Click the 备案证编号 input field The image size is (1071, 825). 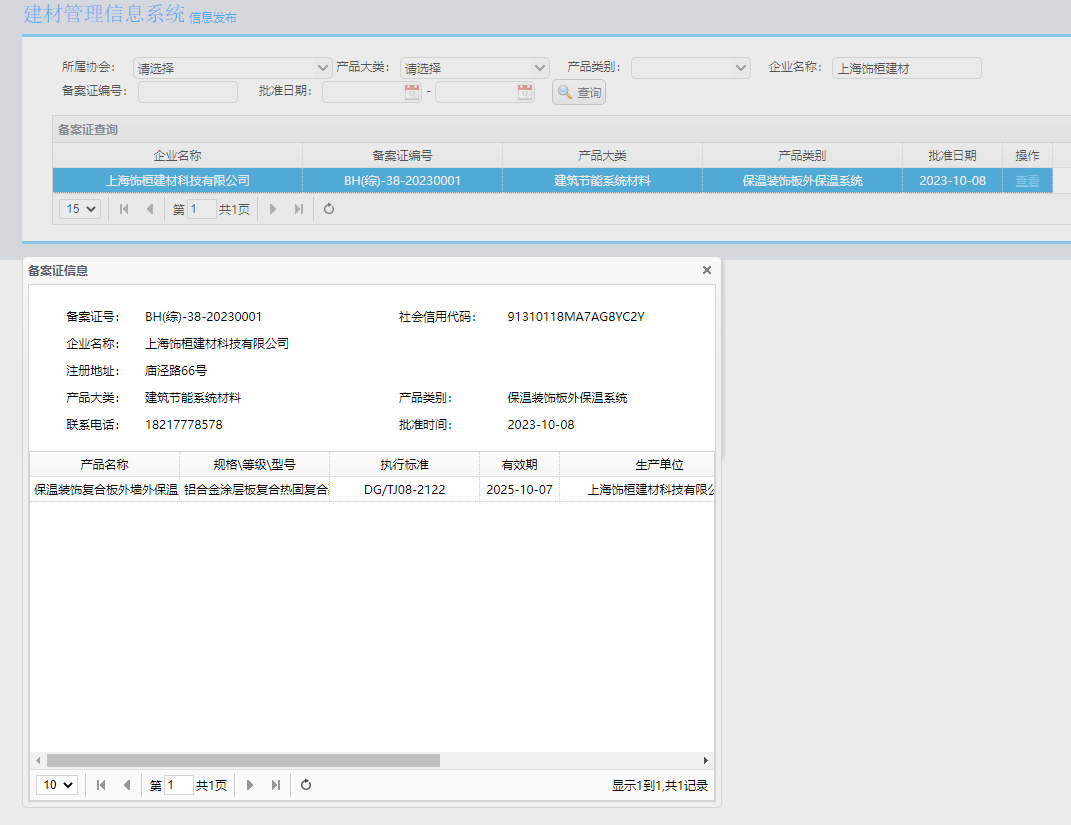pyautogui.click(x=188, y=92)
